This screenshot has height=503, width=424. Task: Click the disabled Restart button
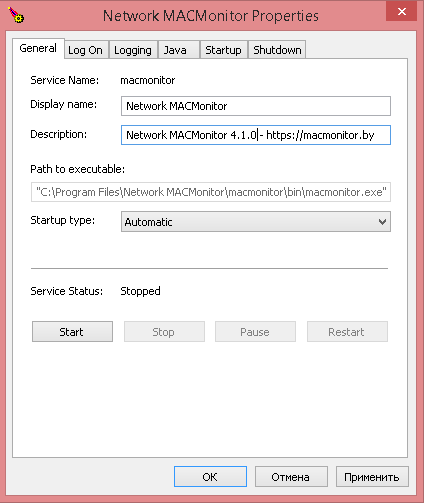tap(347, 332)
